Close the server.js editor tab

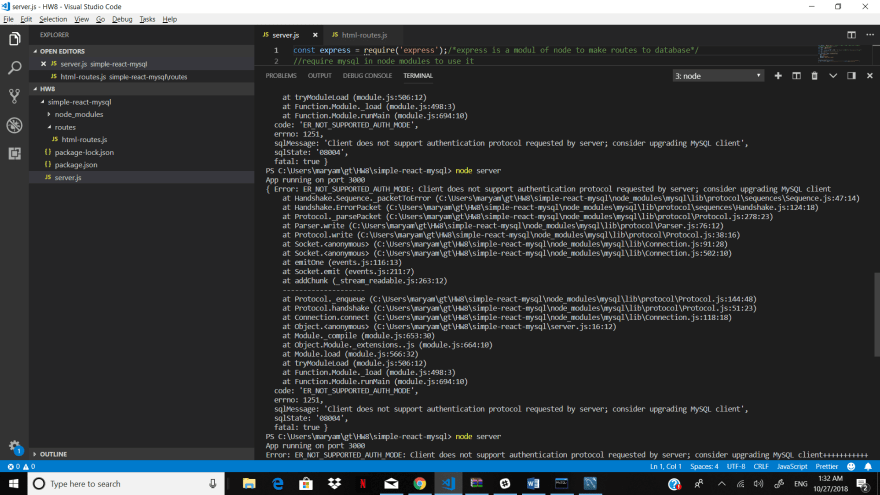(315, 35)
